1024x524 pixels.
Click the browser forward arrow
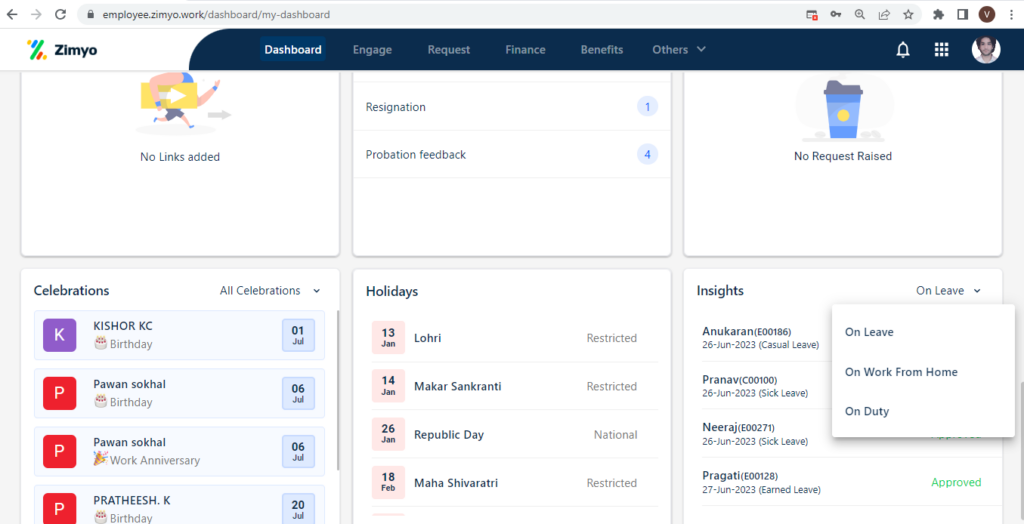coord(37,14)
